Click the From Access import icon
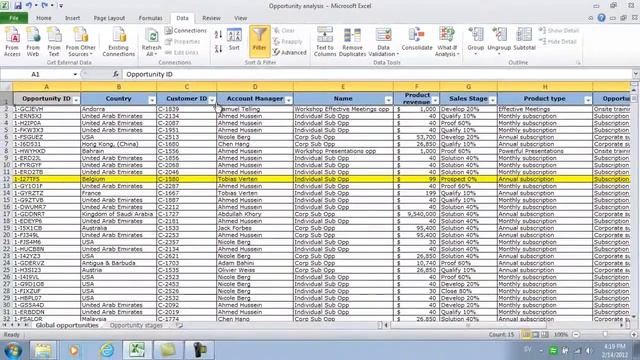Viewport: 640px width, 360px height. pyautogui.click(x=12, y=41)
